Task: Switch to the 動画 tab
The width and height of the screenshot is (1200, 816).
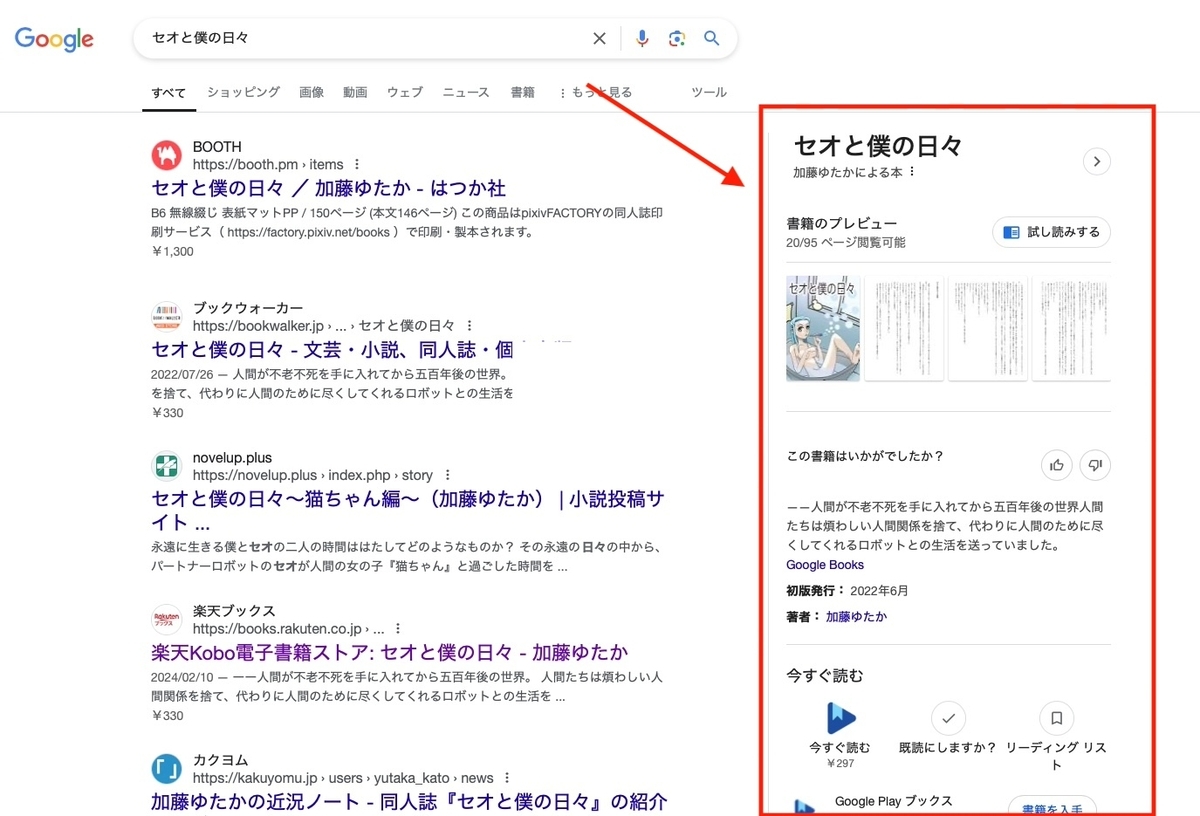Action: [x=355, y=92]
